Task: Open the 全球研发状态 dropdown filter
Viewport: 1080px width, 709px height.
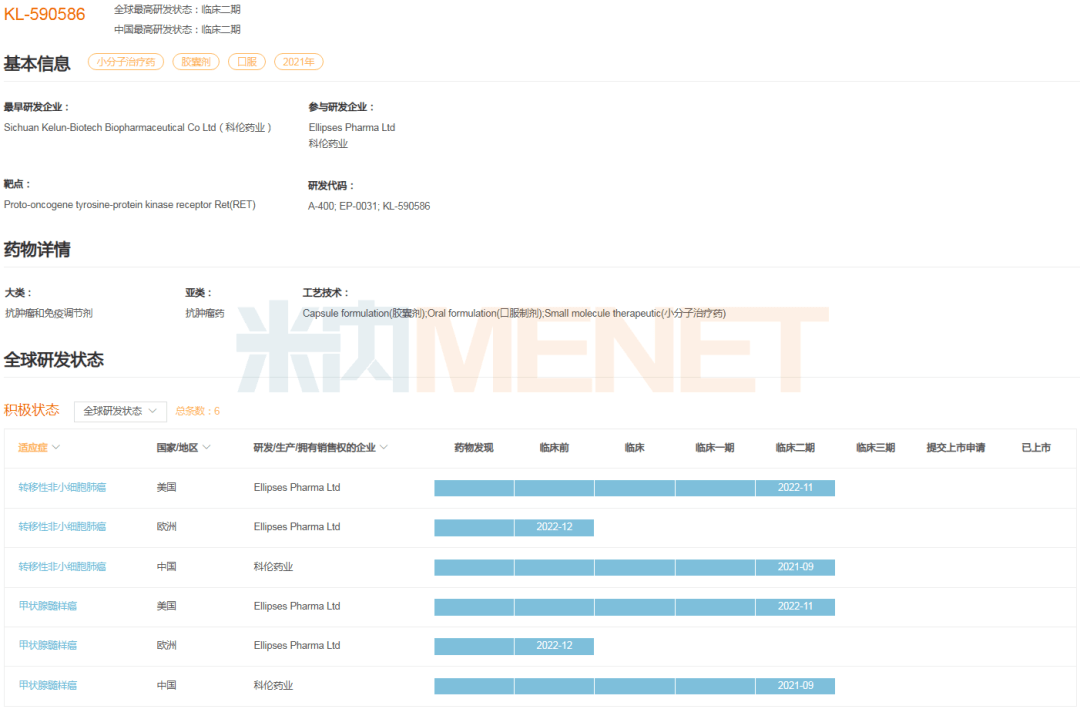Action: 120,411
